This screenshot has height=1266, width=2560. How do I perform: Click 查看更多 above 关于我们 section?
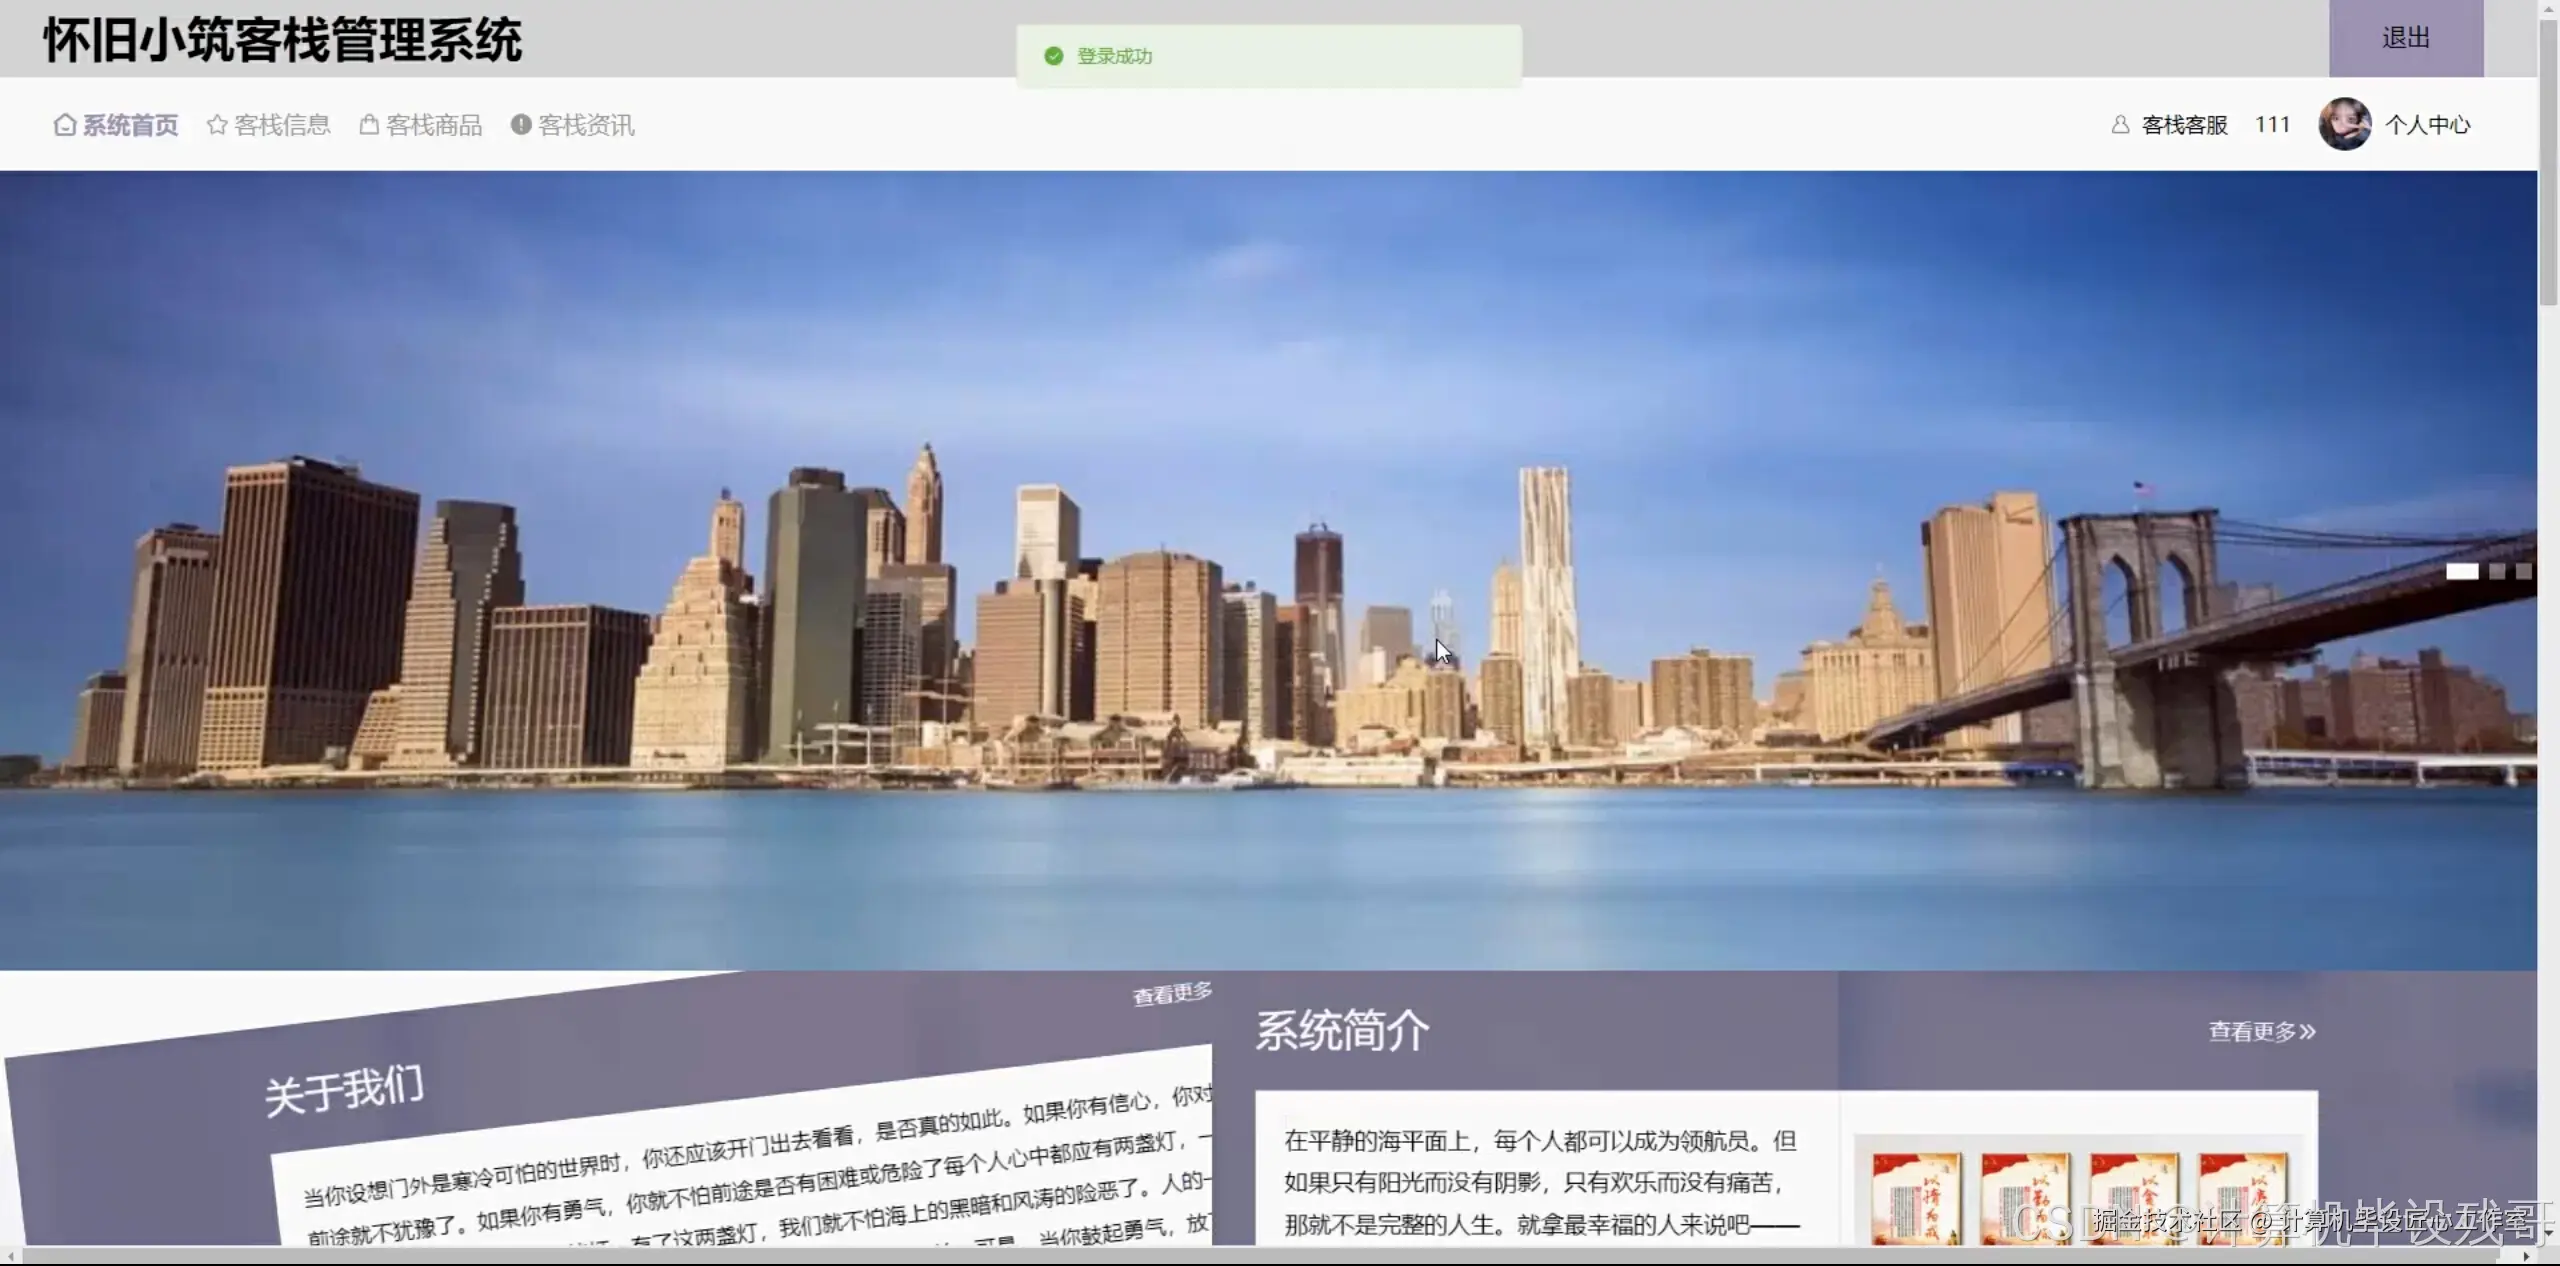1172,994
